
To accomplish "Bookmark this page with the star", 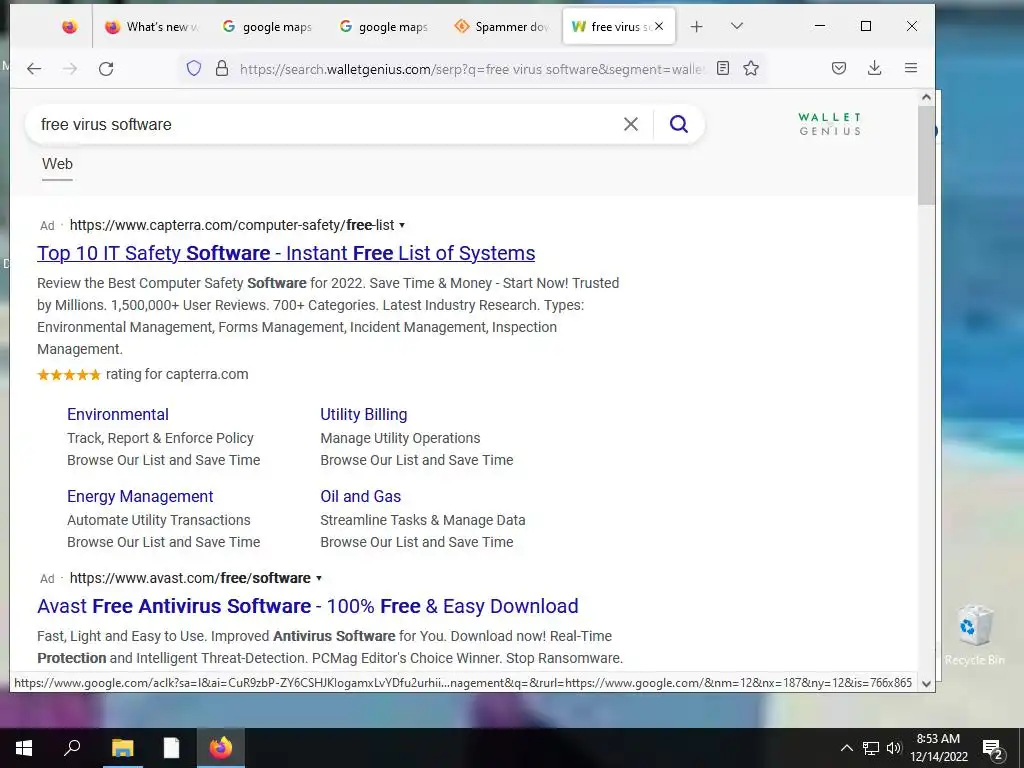I will click(751, 69).
